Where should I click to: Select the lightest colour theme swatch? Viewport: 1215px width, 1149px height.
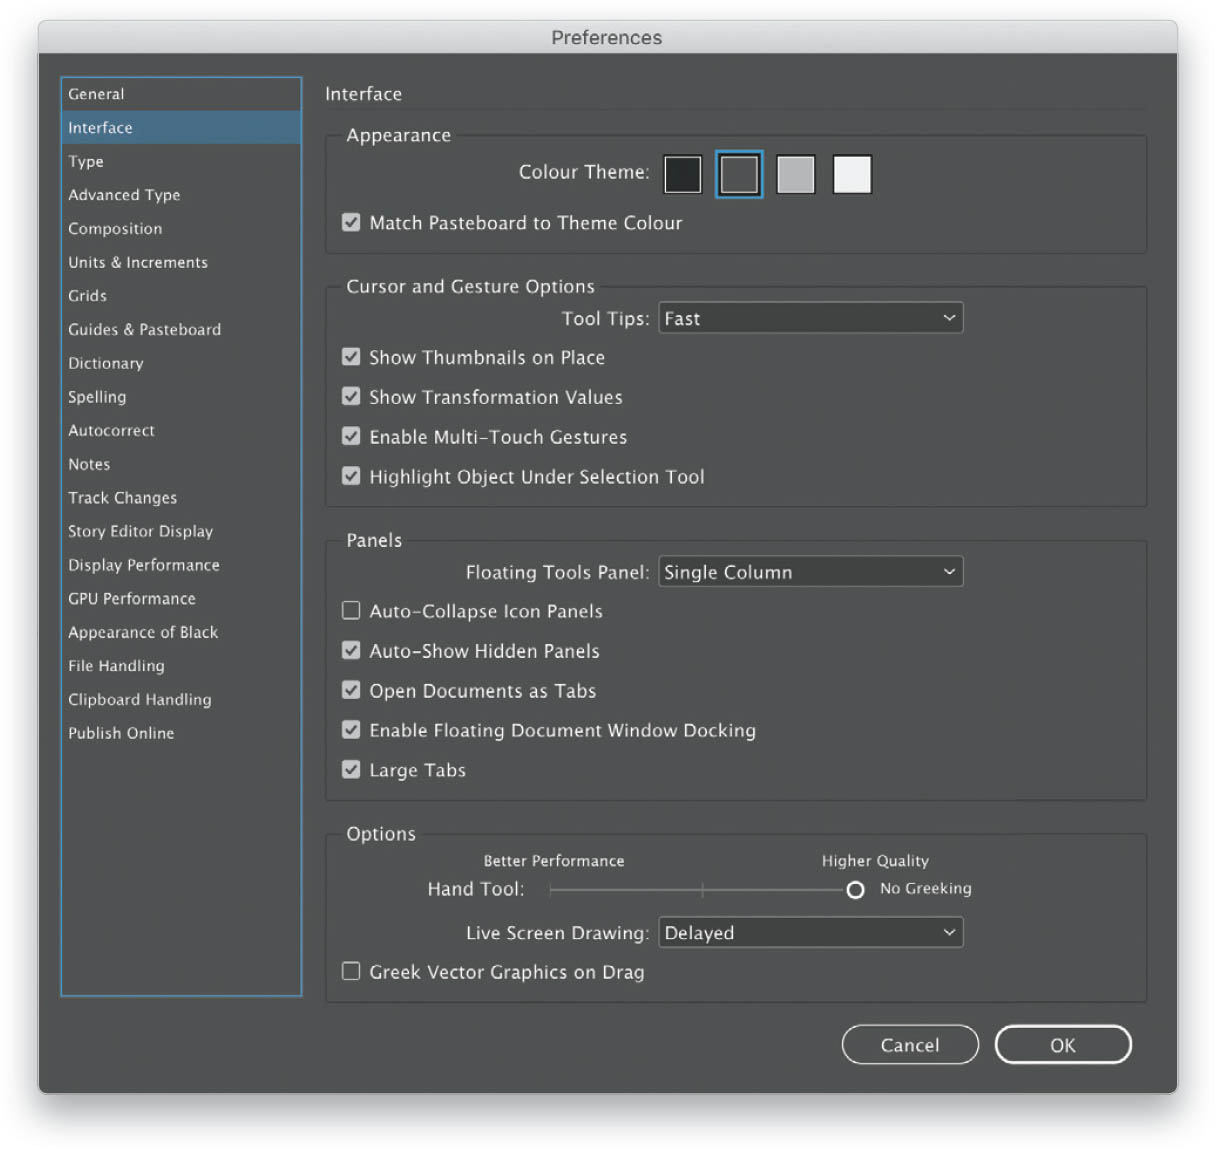(852, 175)
